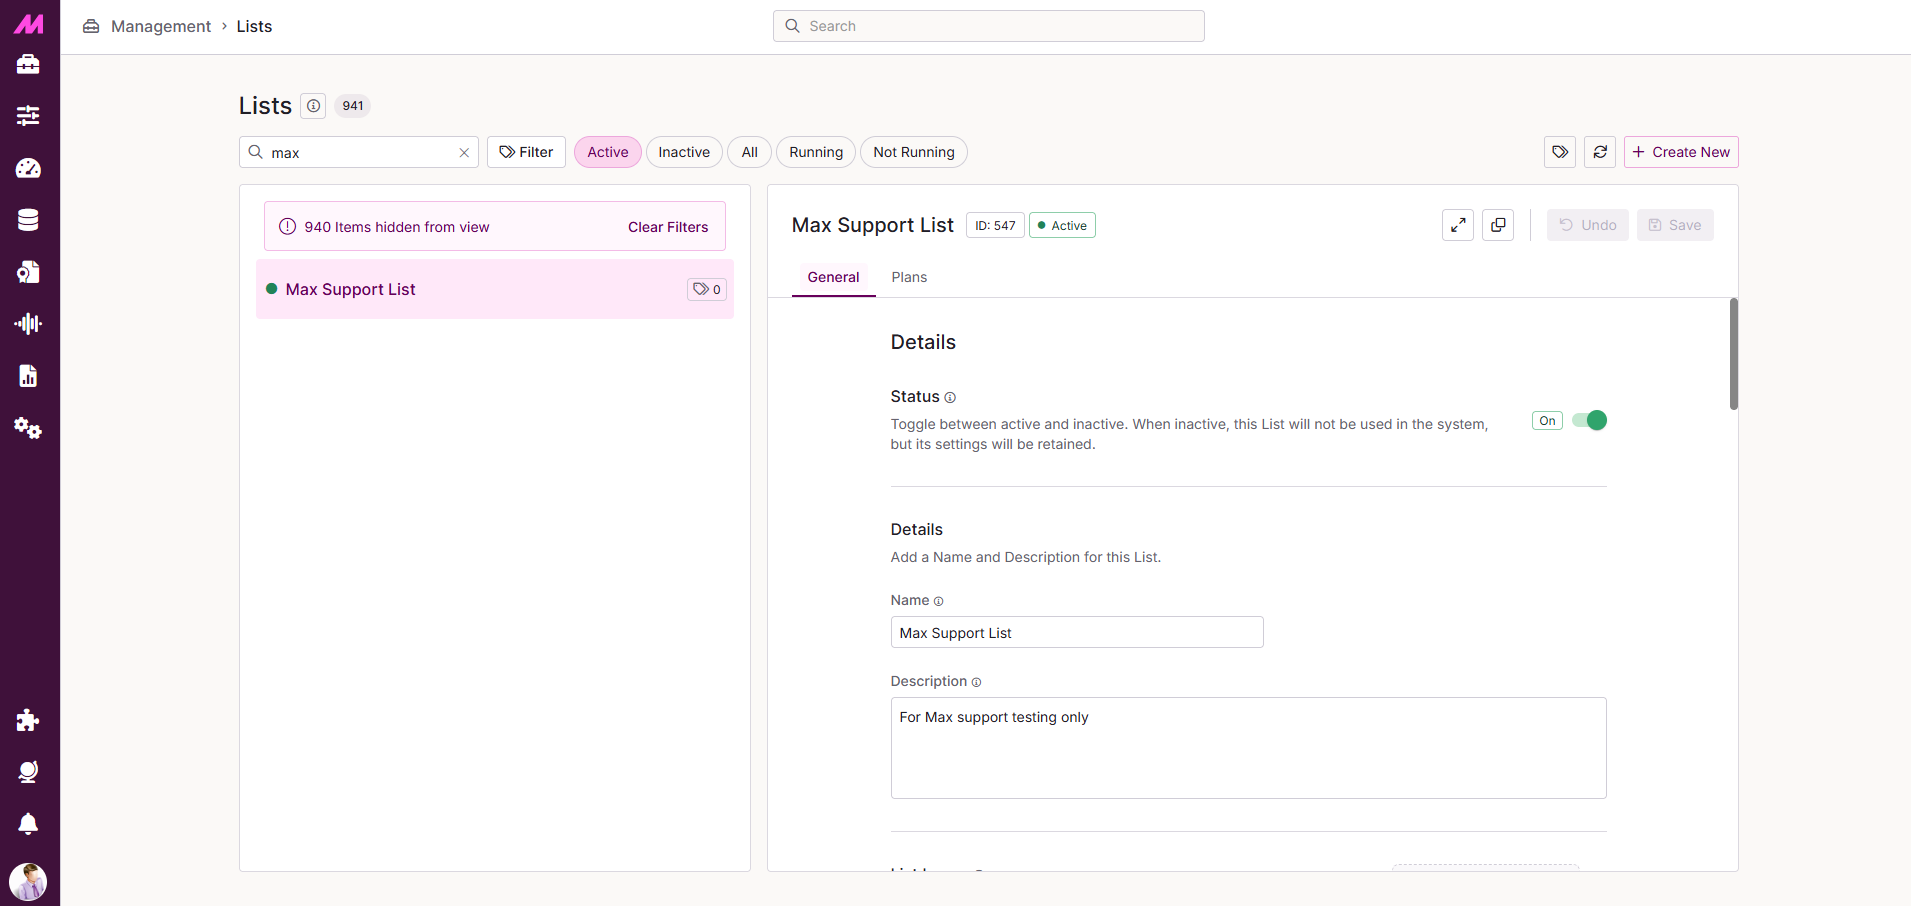Image resolution: width=1911 pixels, height=906 pixels.
Task: Click the duplicate list icon
Action: coord(1498,225)
